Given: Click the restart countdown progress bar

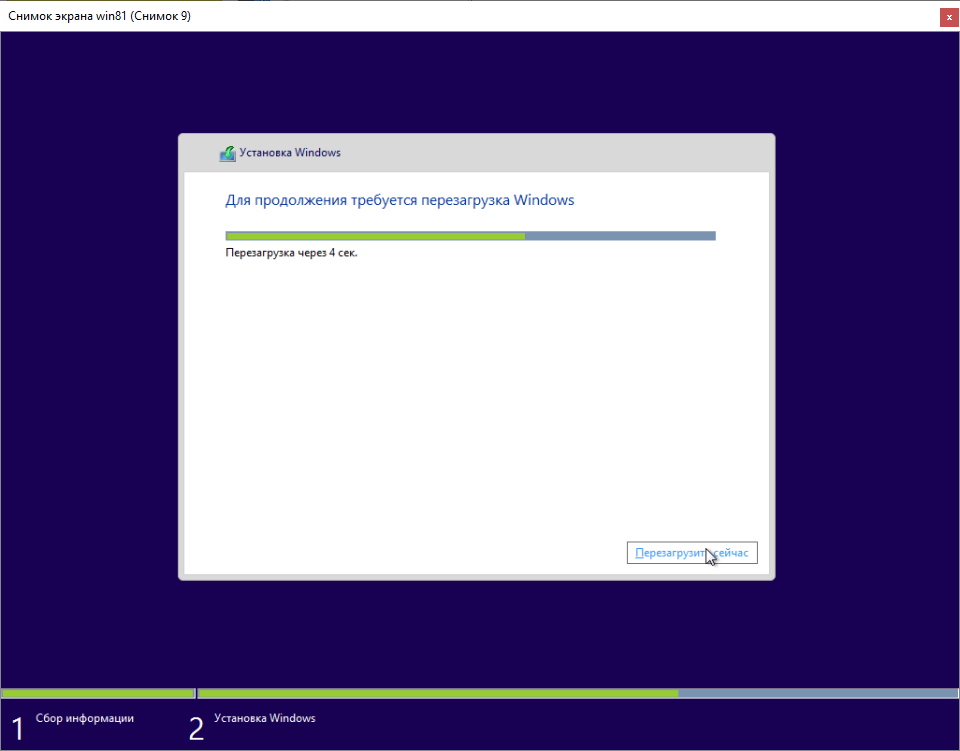Looking at the screenshot, I should pyautogui.click(x=470, y=236).
